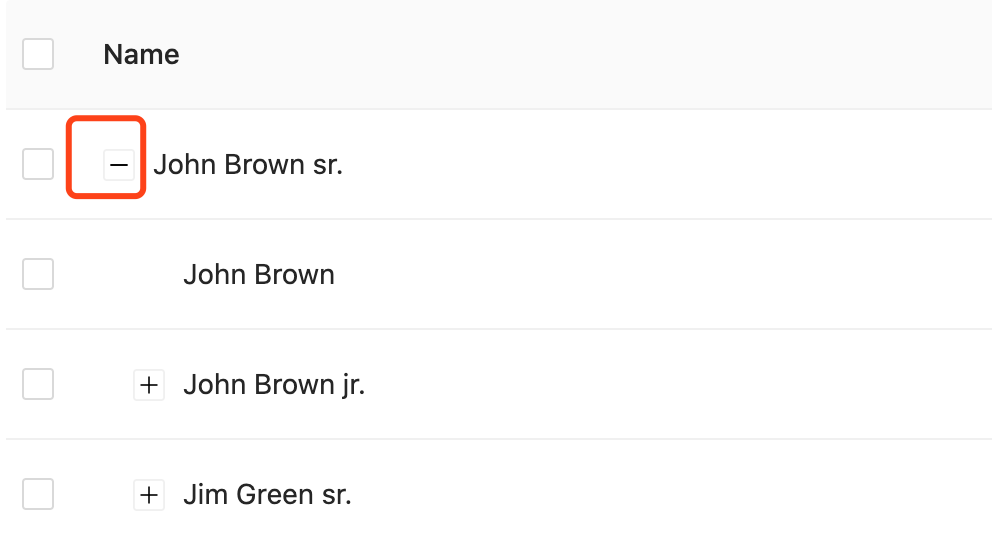The height and width of the screenshot is (548, 992).
Task: Click the Name column header
Action: click(x=141, y=54)
